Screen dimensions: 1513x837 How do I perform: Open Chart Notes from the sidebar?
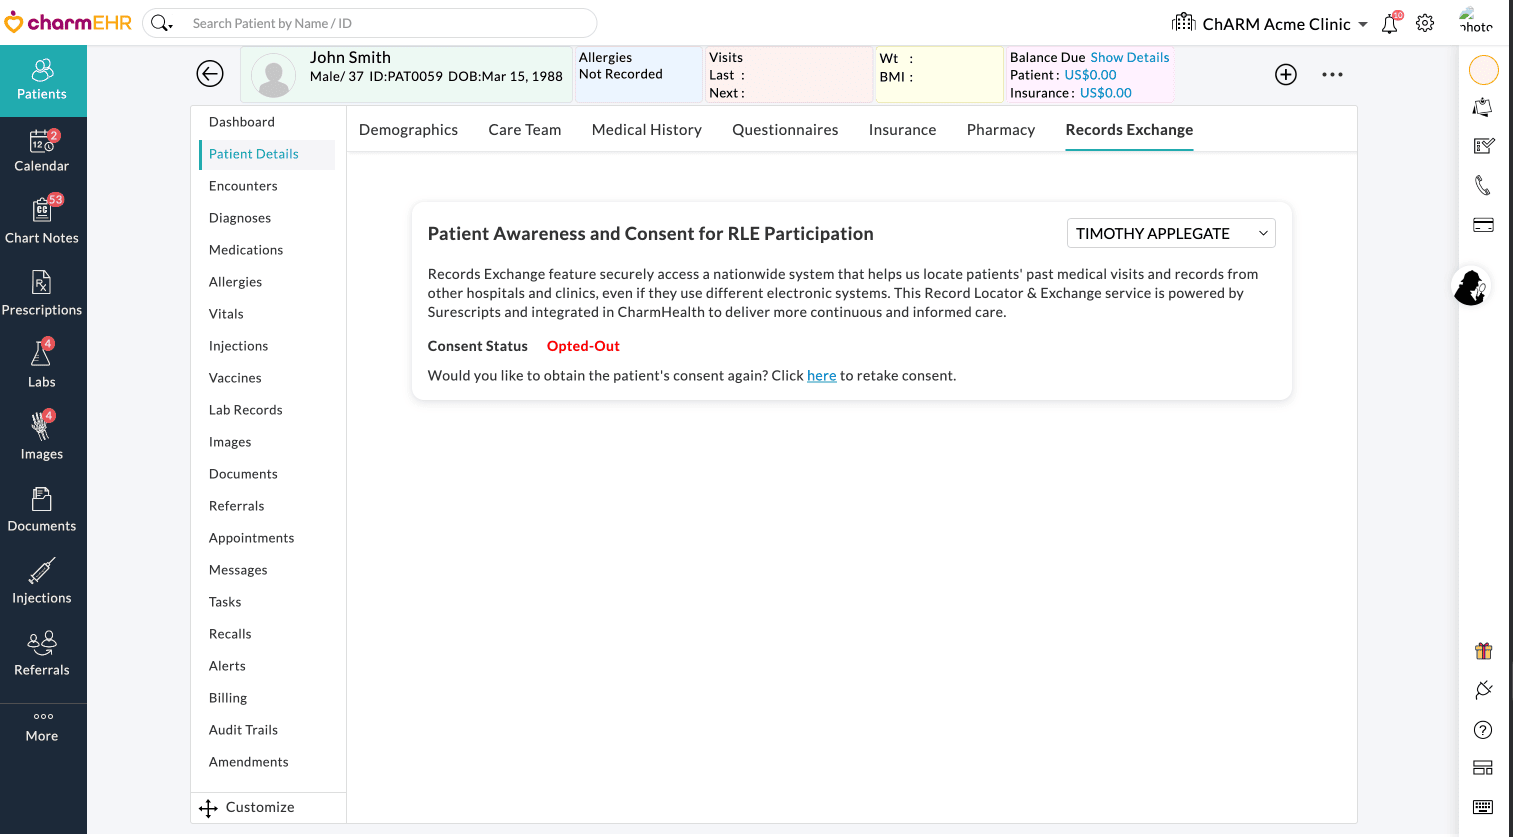pyautogui.click(x=41, y=222)
